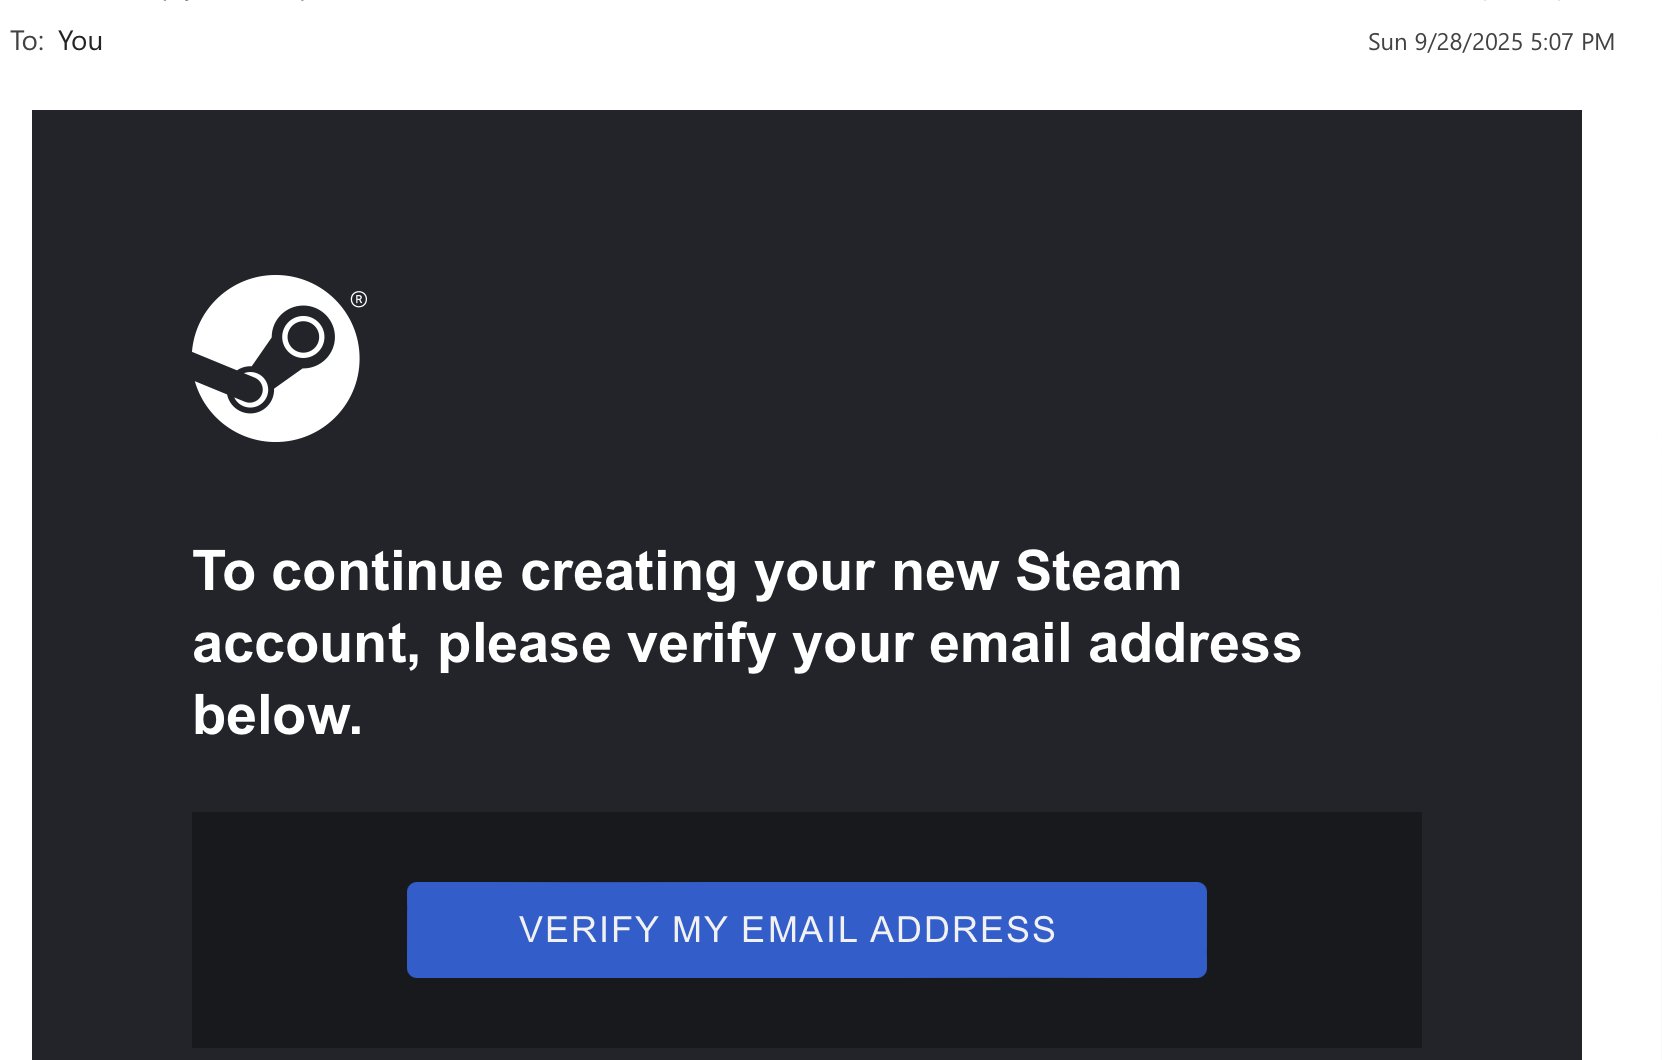Click the weekday "Sun" in the header

(1387, 42)
